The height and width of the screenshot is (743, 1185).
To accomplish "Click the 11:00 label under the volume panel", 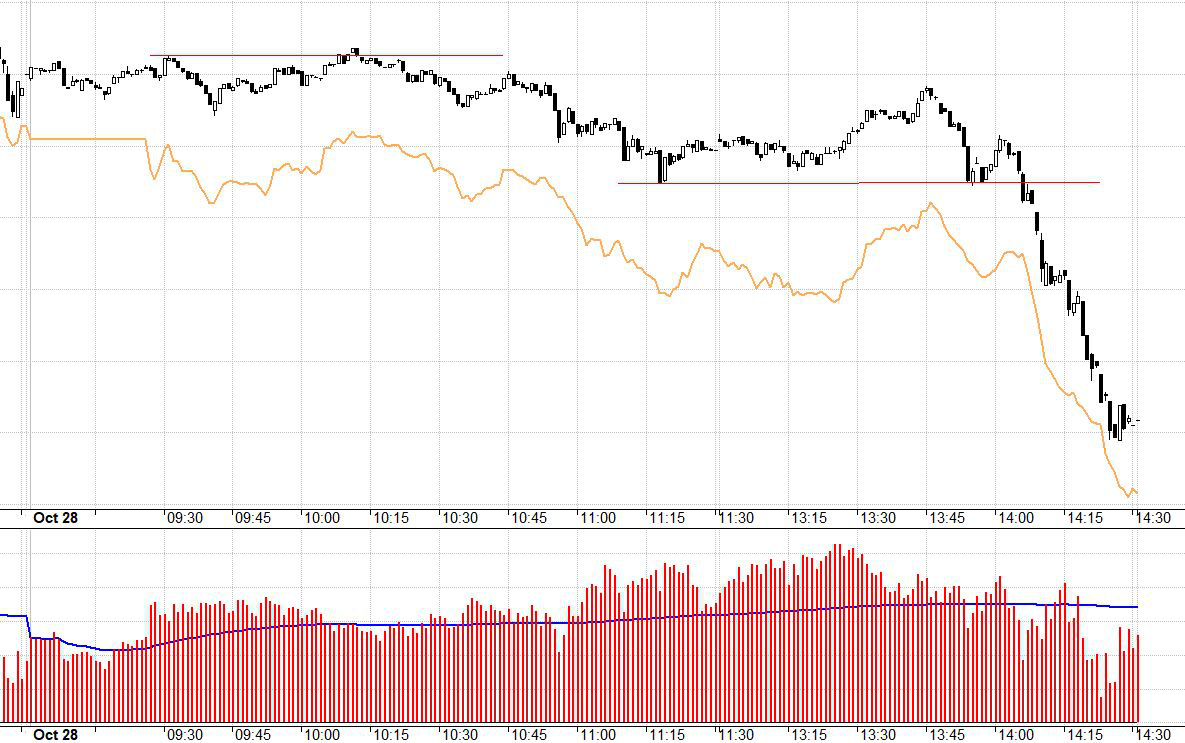I will click(x=598, y=735).
